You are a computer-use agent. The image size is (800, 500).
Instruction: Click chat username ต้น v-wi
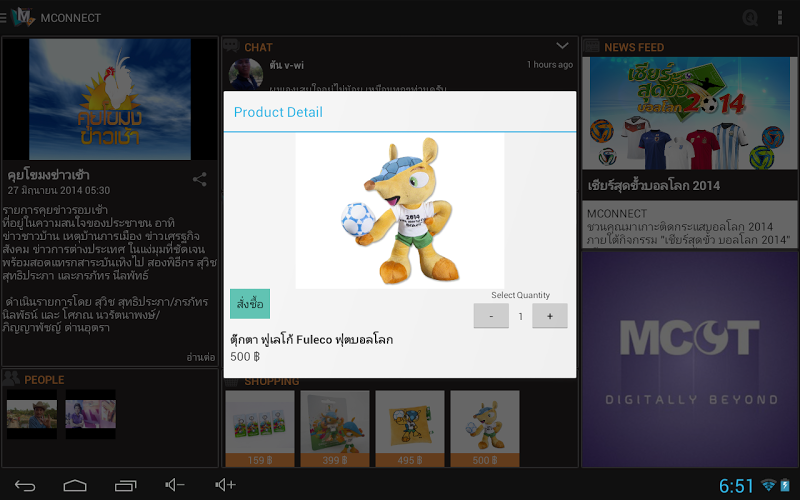tap(287, 65)
